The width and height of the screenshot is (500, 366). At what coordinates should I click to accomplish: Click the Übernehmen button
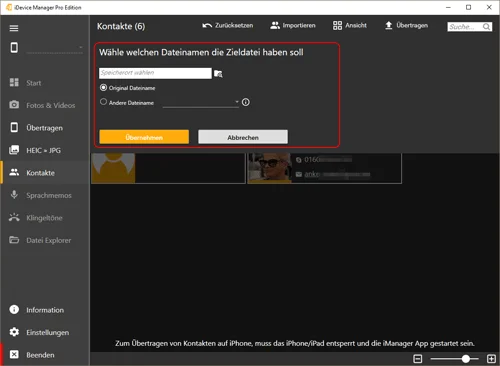144,137
